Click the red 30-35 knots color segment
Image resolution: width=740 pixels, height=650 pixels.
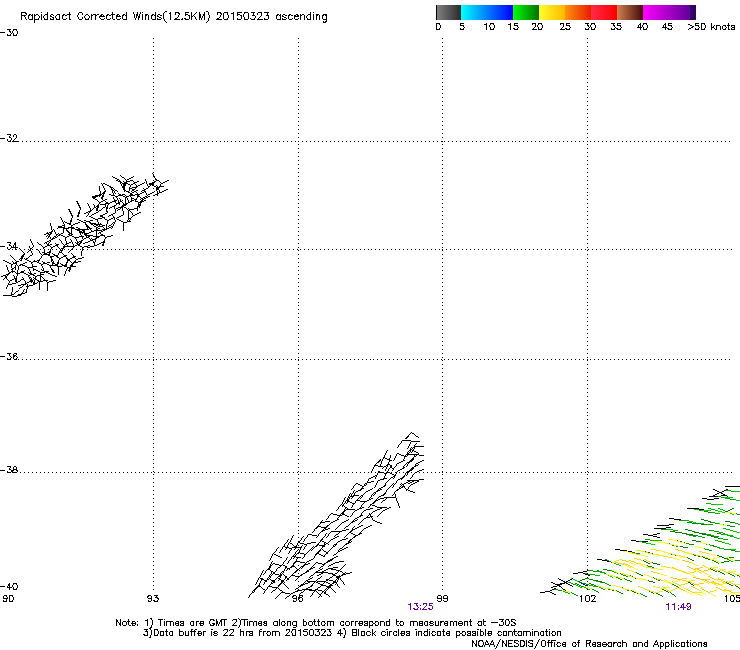pyautogui.click(x=604, y=12)
